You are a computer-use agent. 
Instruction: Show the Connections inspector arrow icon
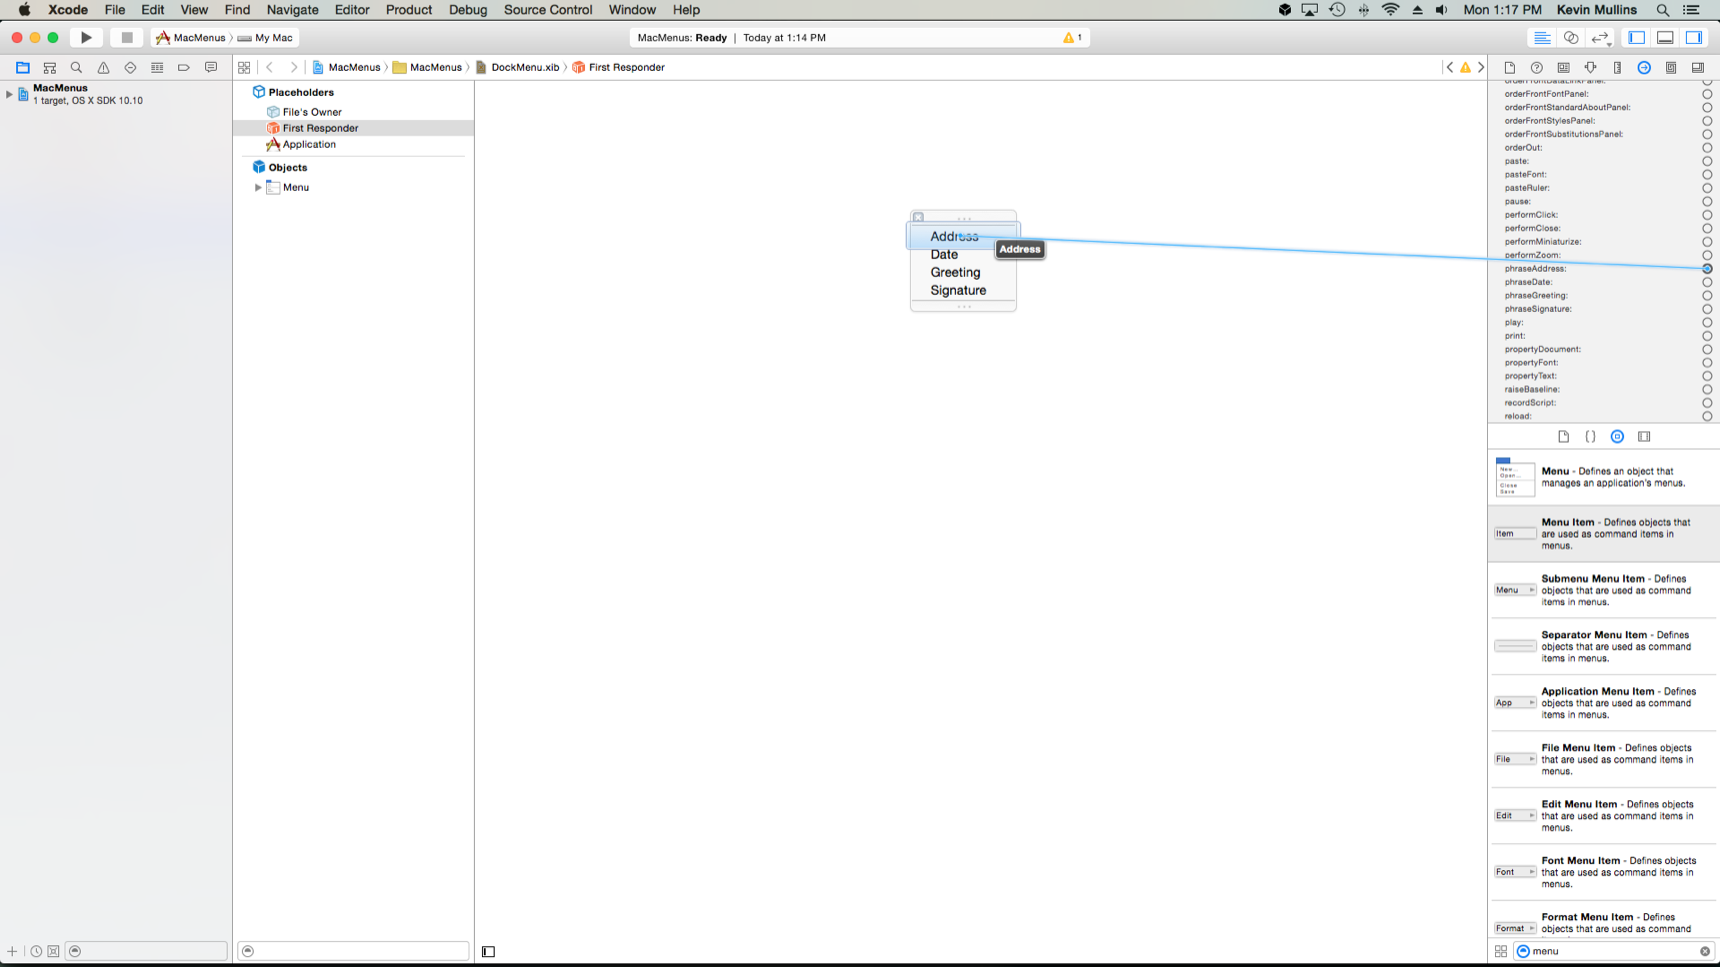pos(1644,68)
